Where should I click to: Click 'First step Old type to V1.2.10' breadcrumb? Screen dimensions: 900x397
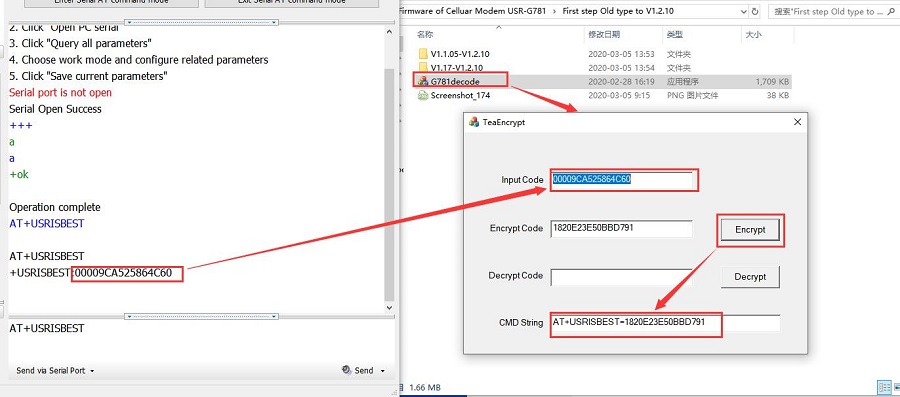[x=619, y=11]
